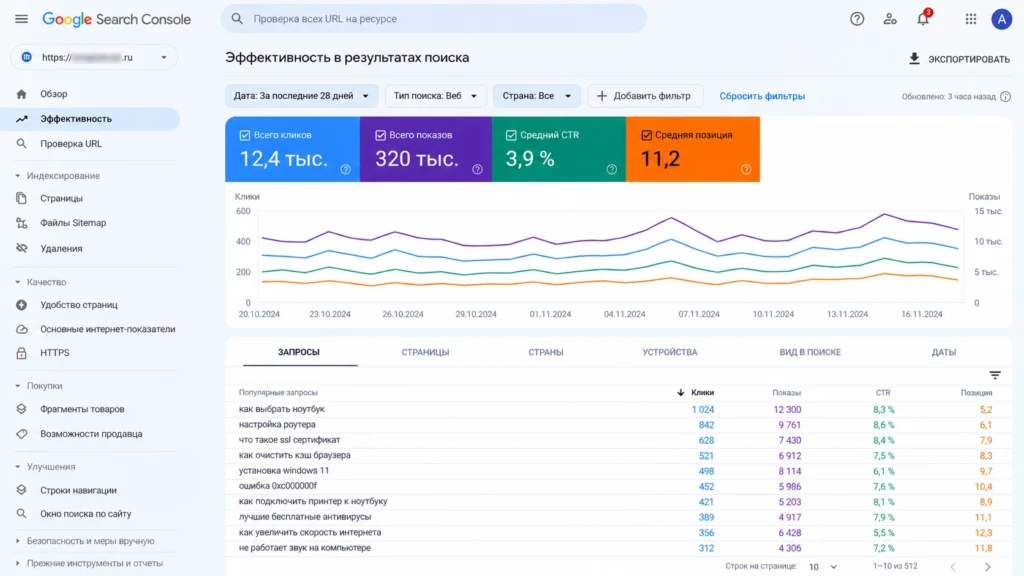1024x576 pixels.
Task: Click the Фрагменты товаров layers icon
Action: click(22, 409)
